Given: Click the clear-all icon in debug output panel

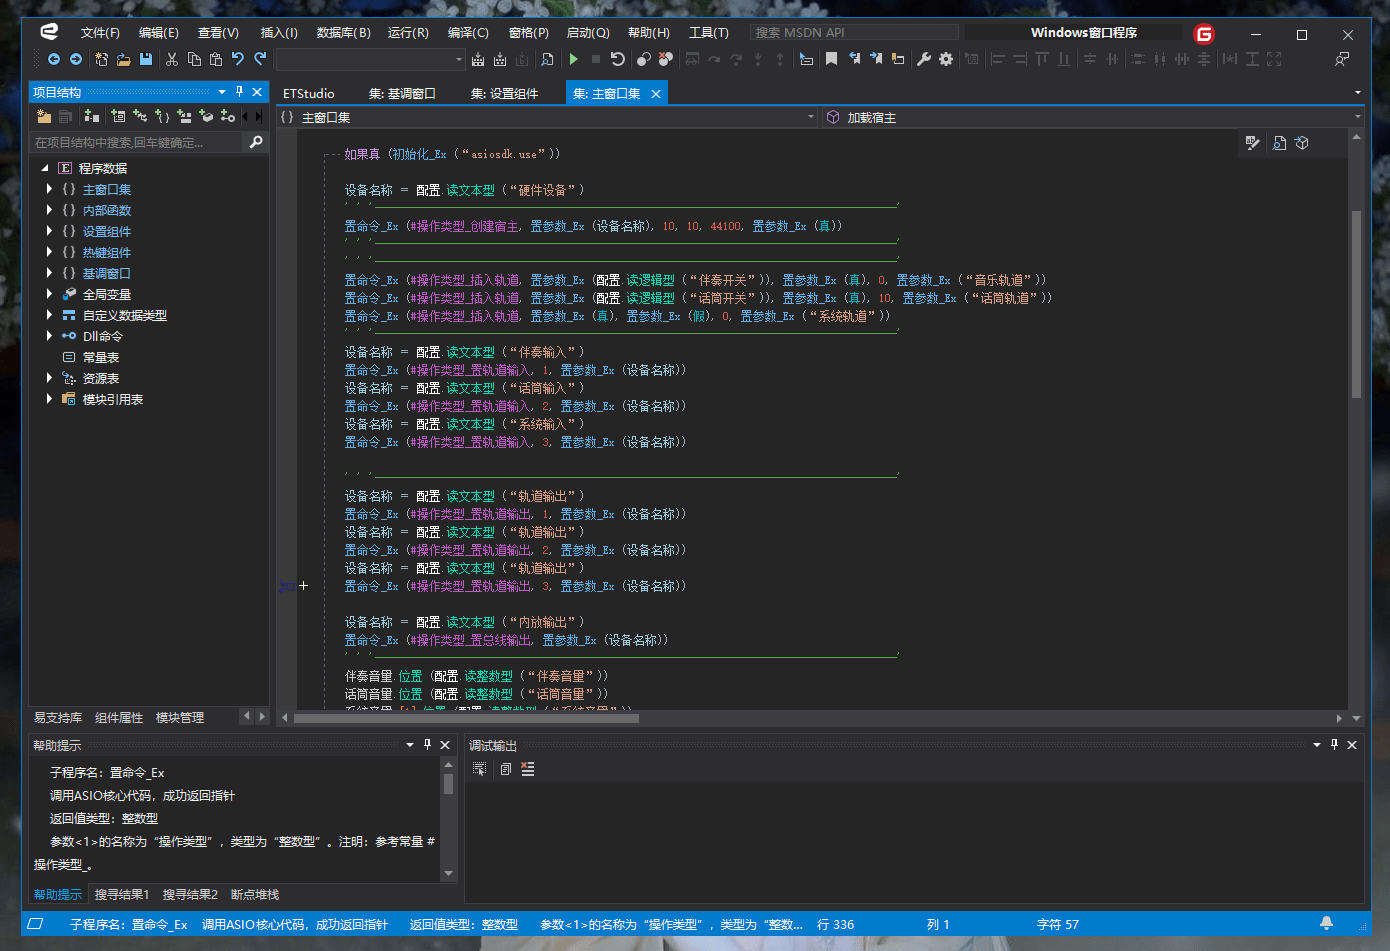Looking at the screenshot, I should (x=528, y=769).
